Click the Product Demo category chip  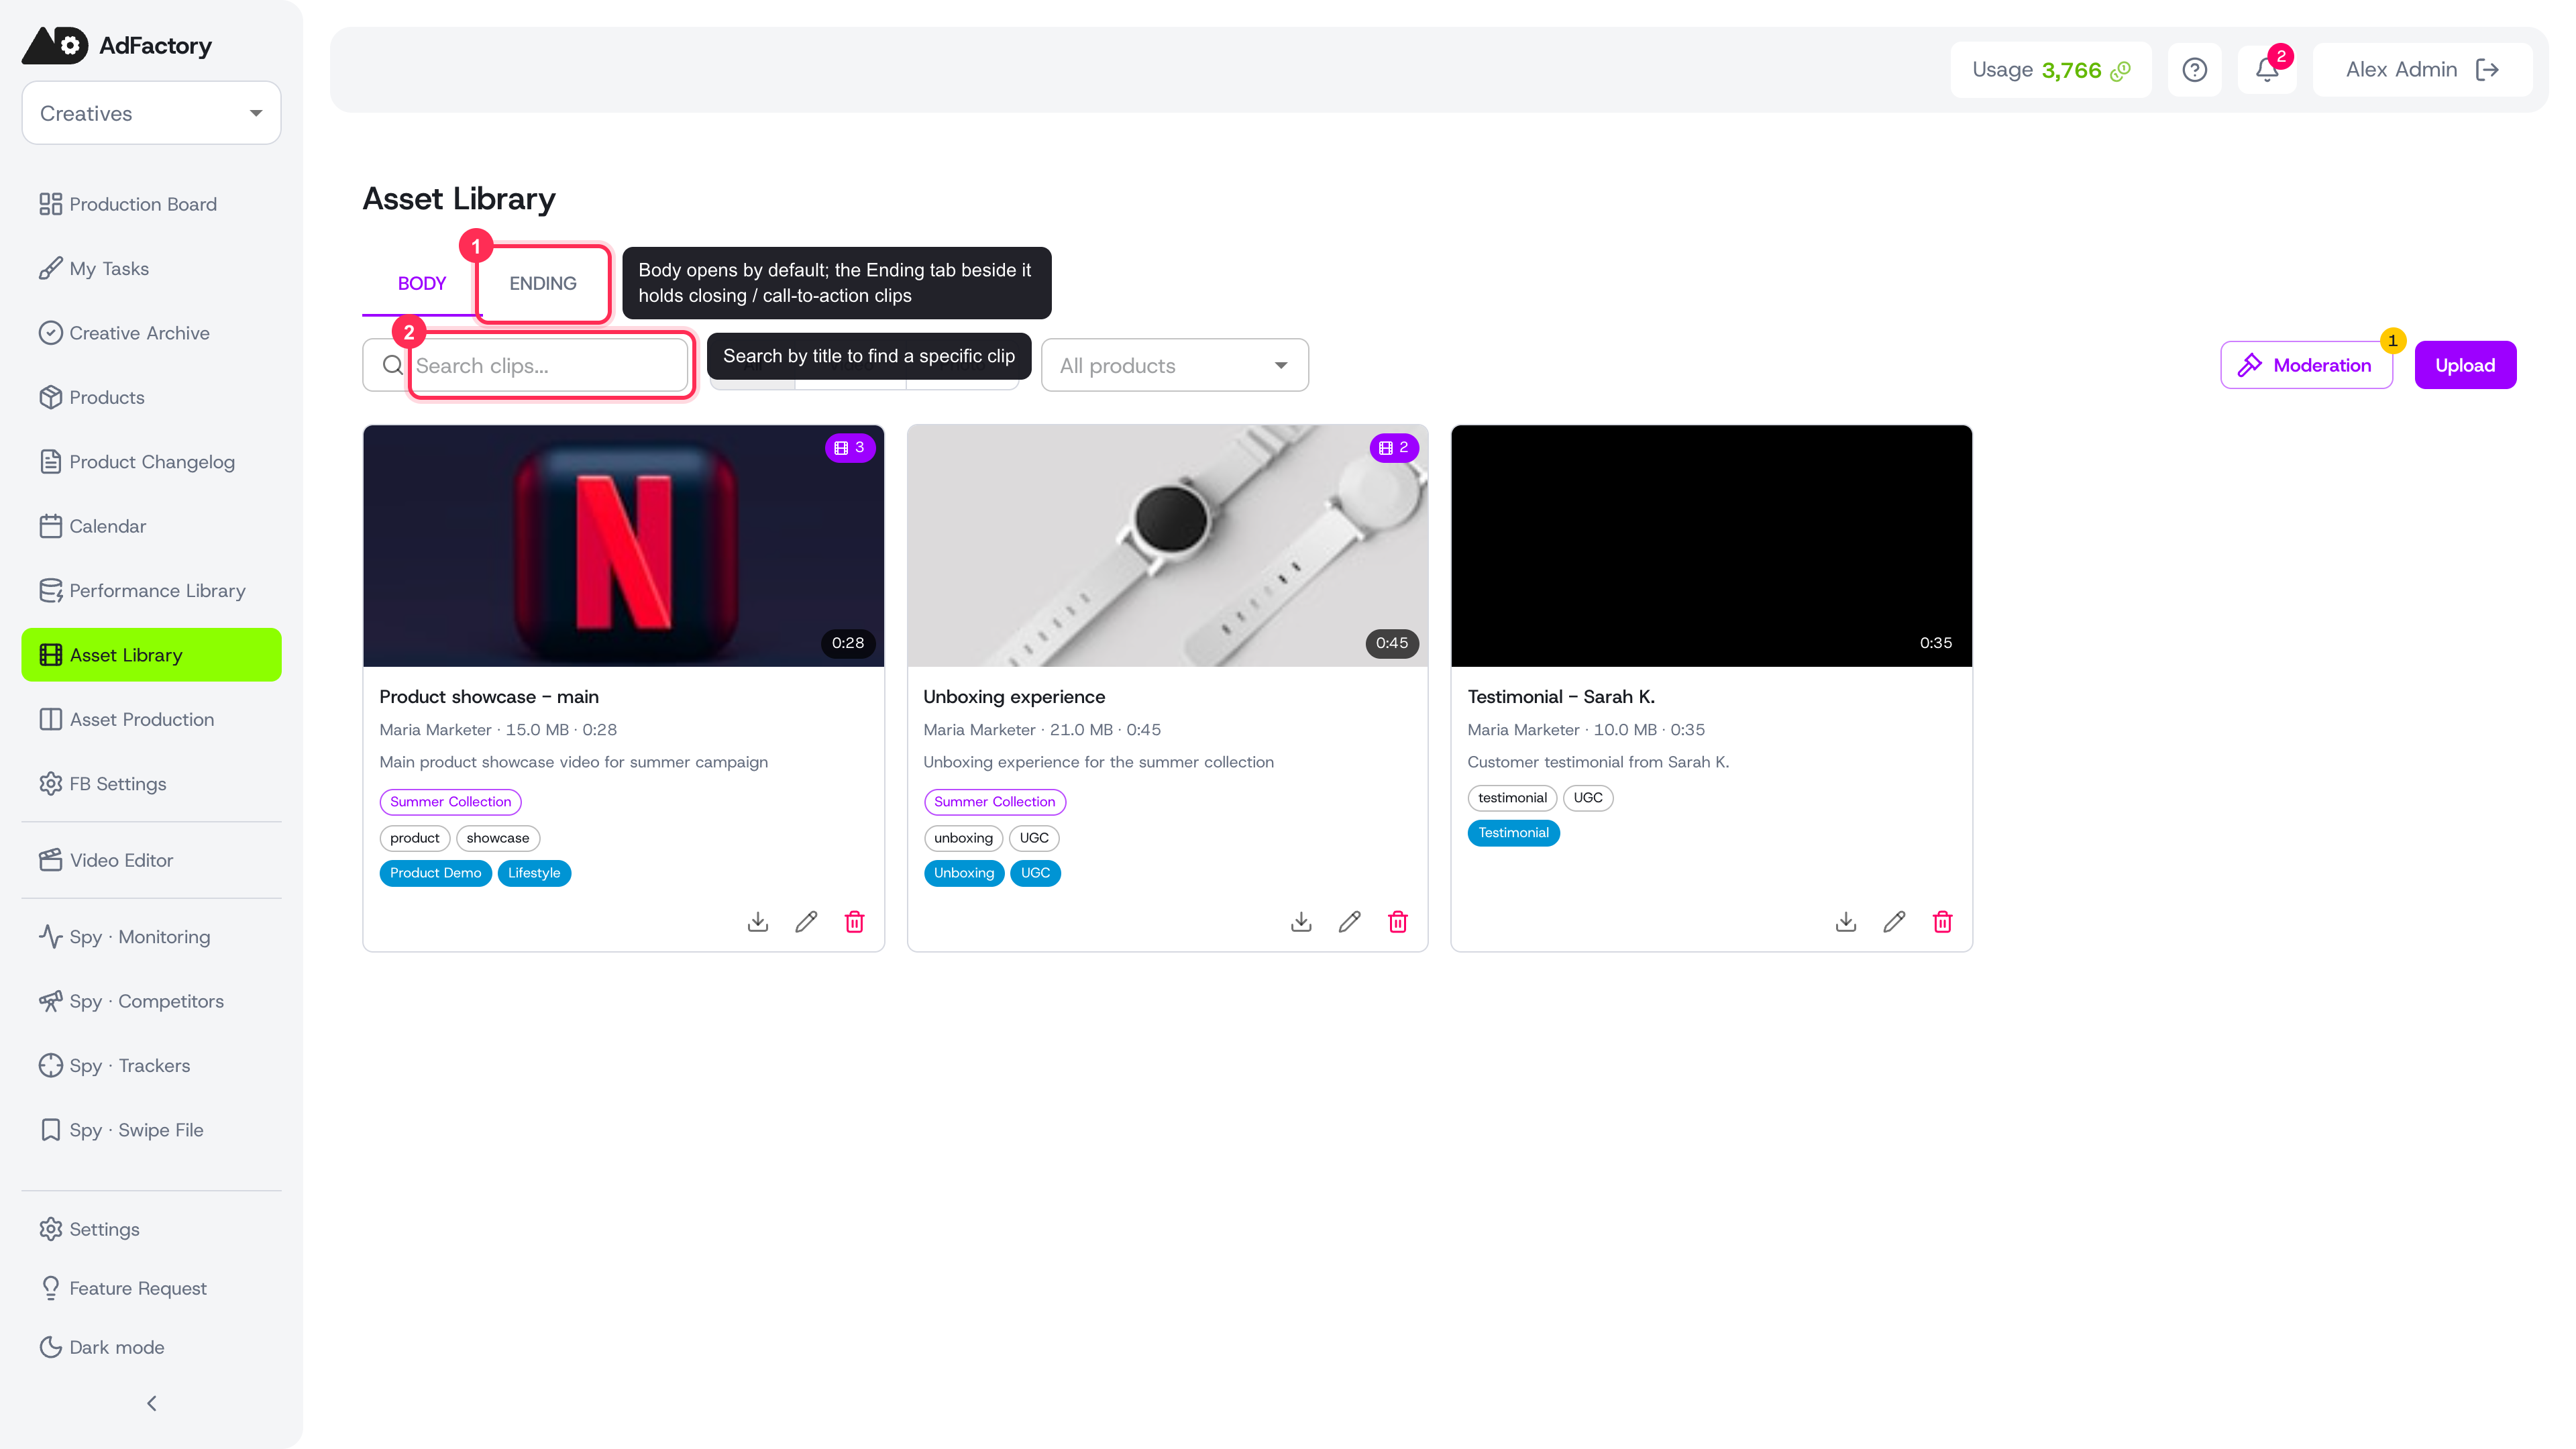[435, 873]
